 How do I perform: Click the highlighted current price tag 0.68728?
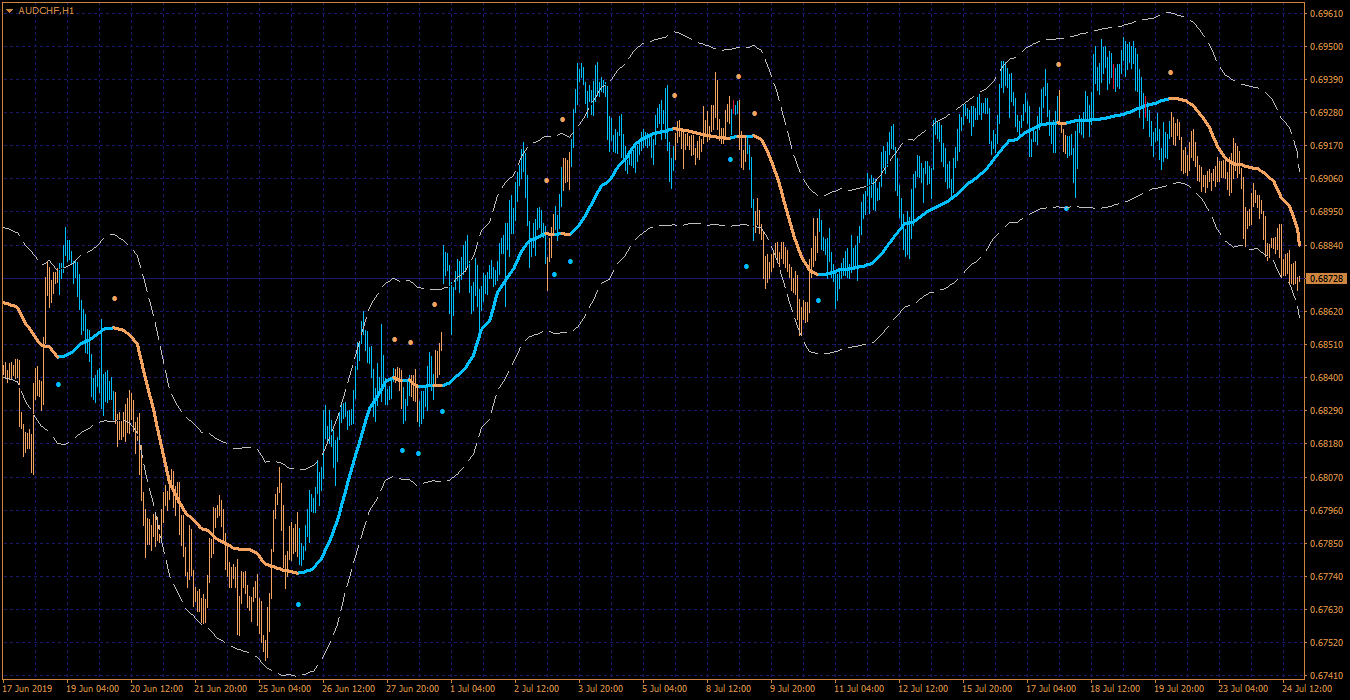pos(1326,278)
